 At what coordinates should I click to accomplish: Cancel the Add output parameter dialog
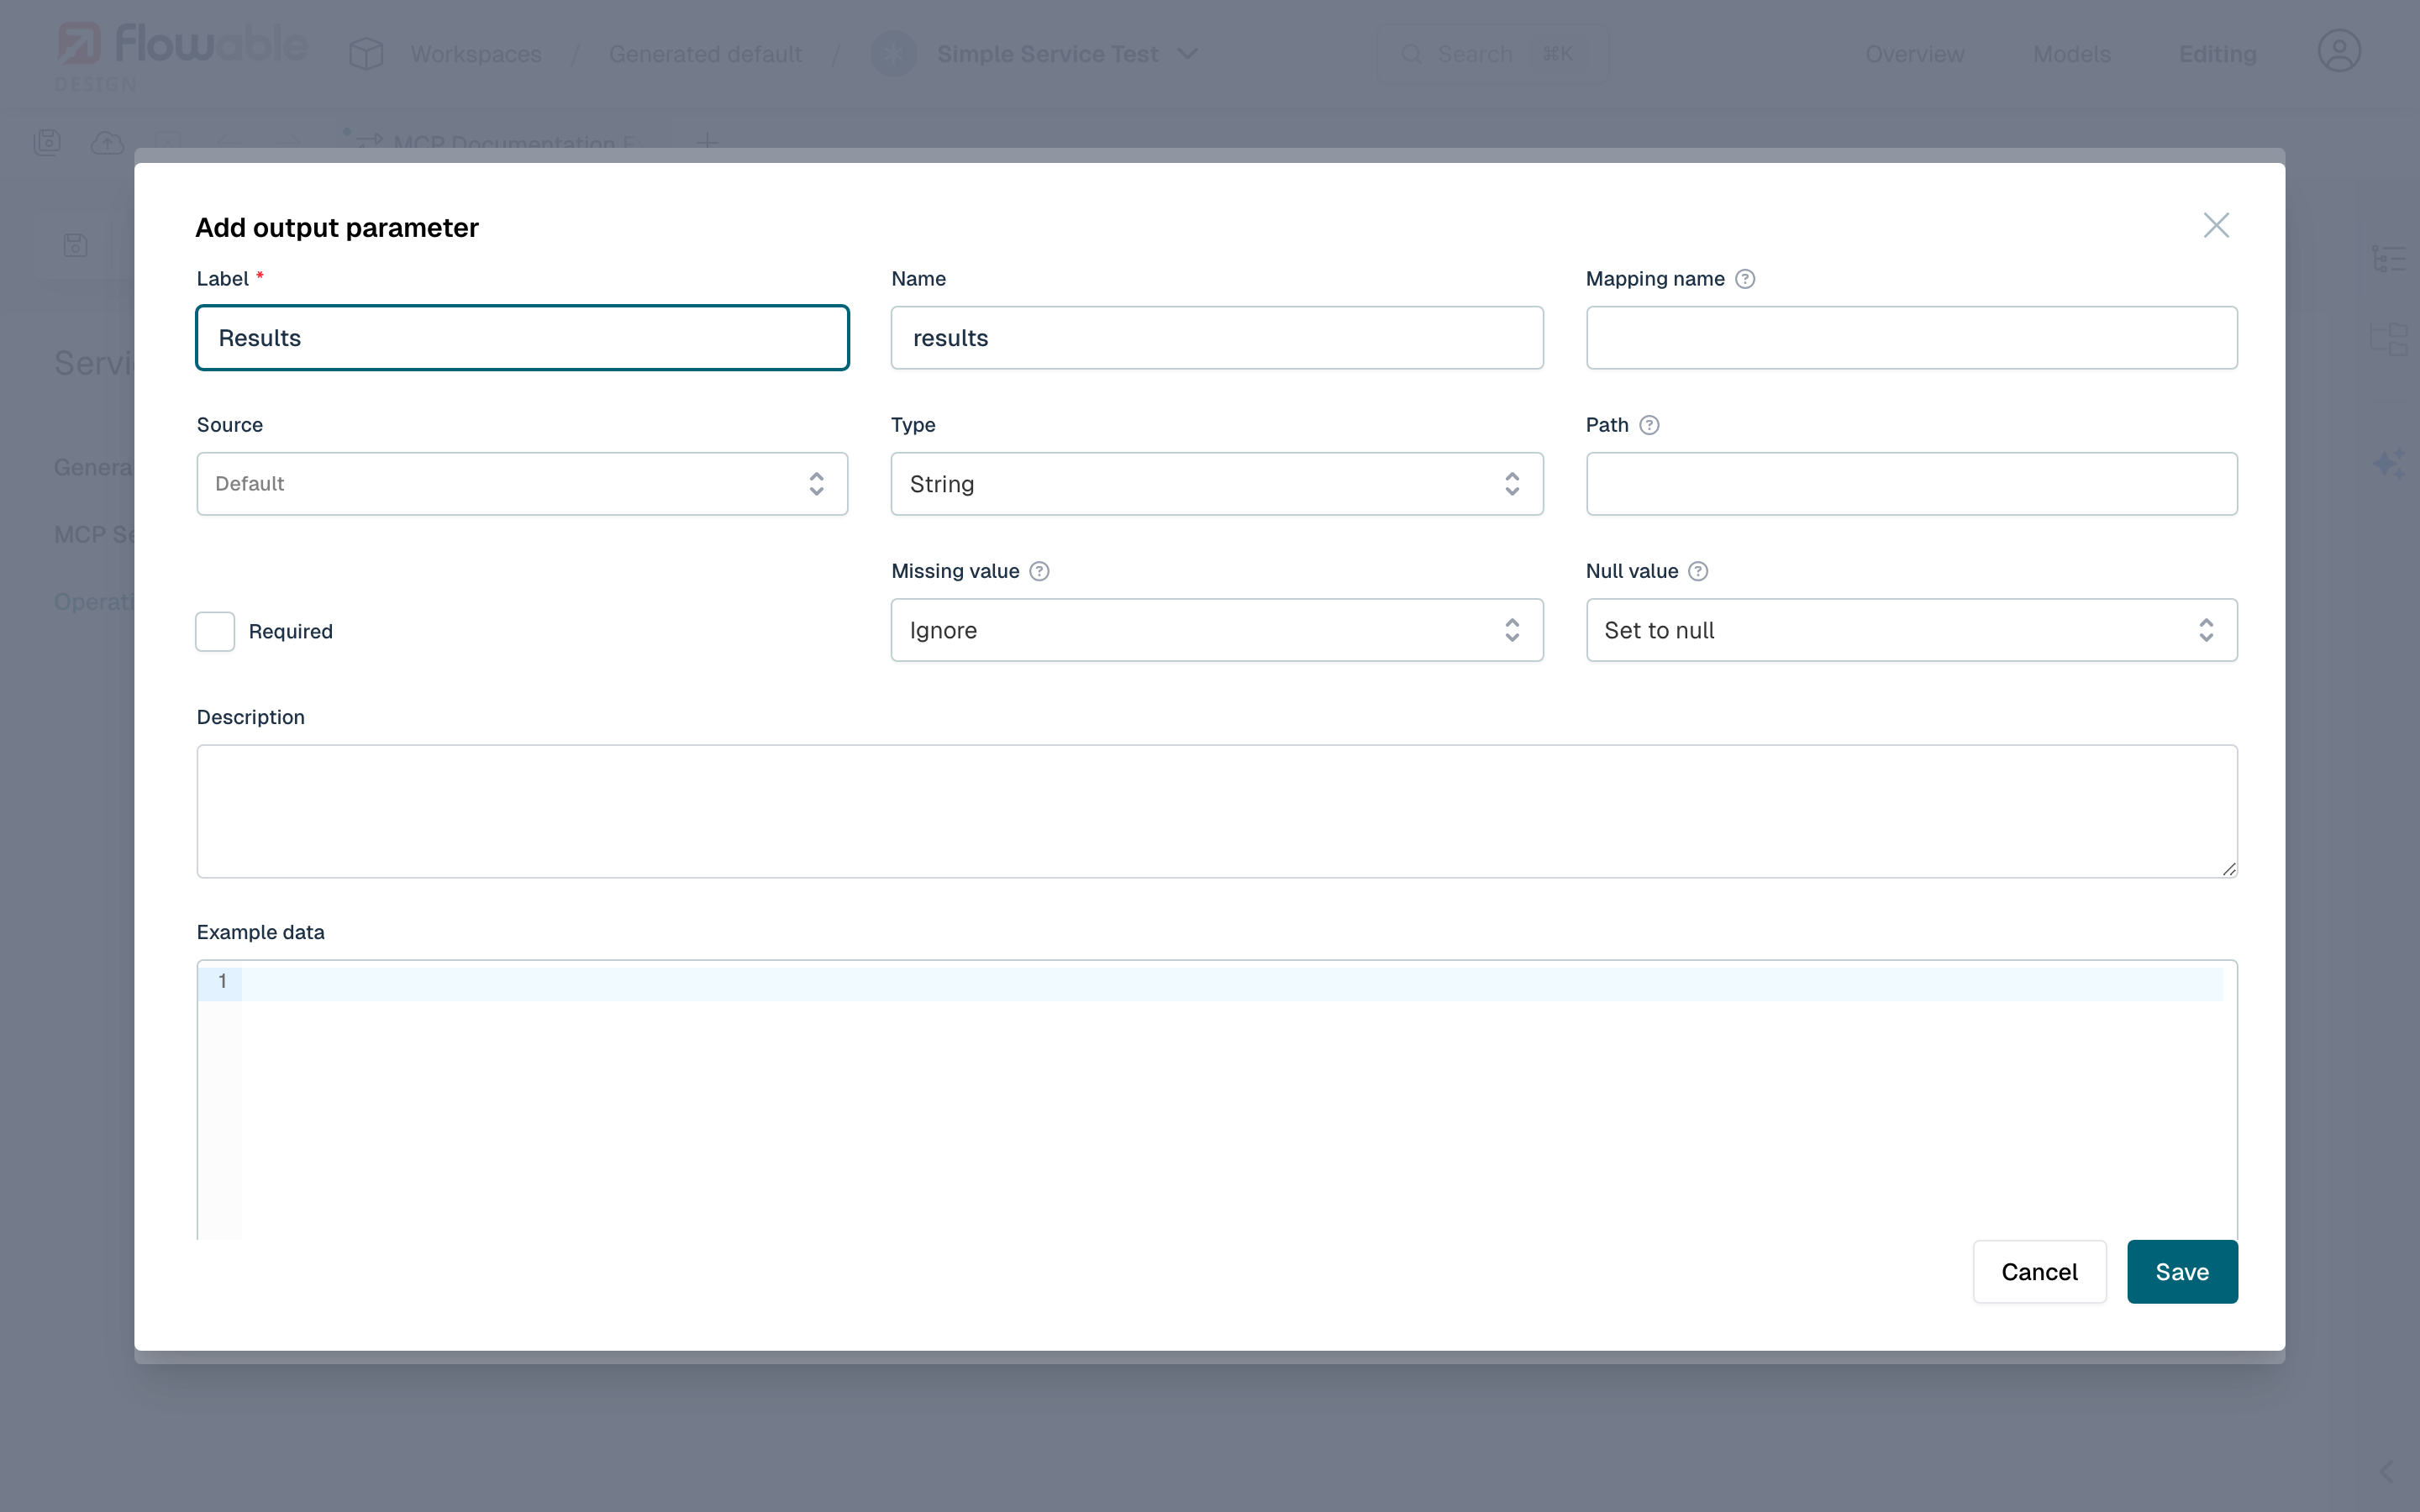(x=2039, y=1271)
